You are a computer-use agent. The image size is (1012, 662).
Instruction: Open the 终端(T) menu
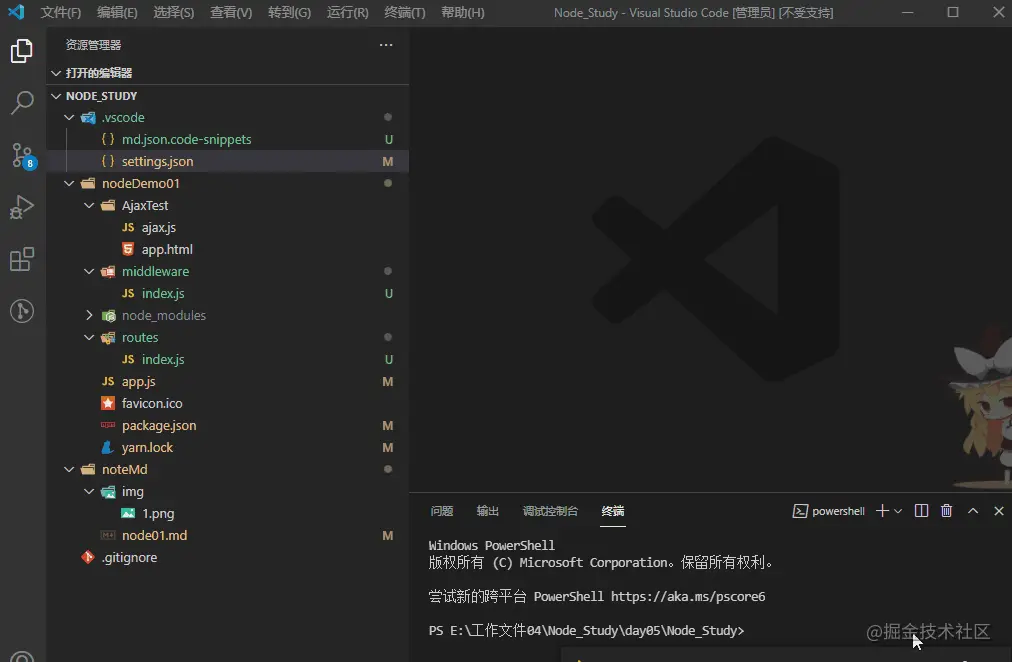[405, 12]
